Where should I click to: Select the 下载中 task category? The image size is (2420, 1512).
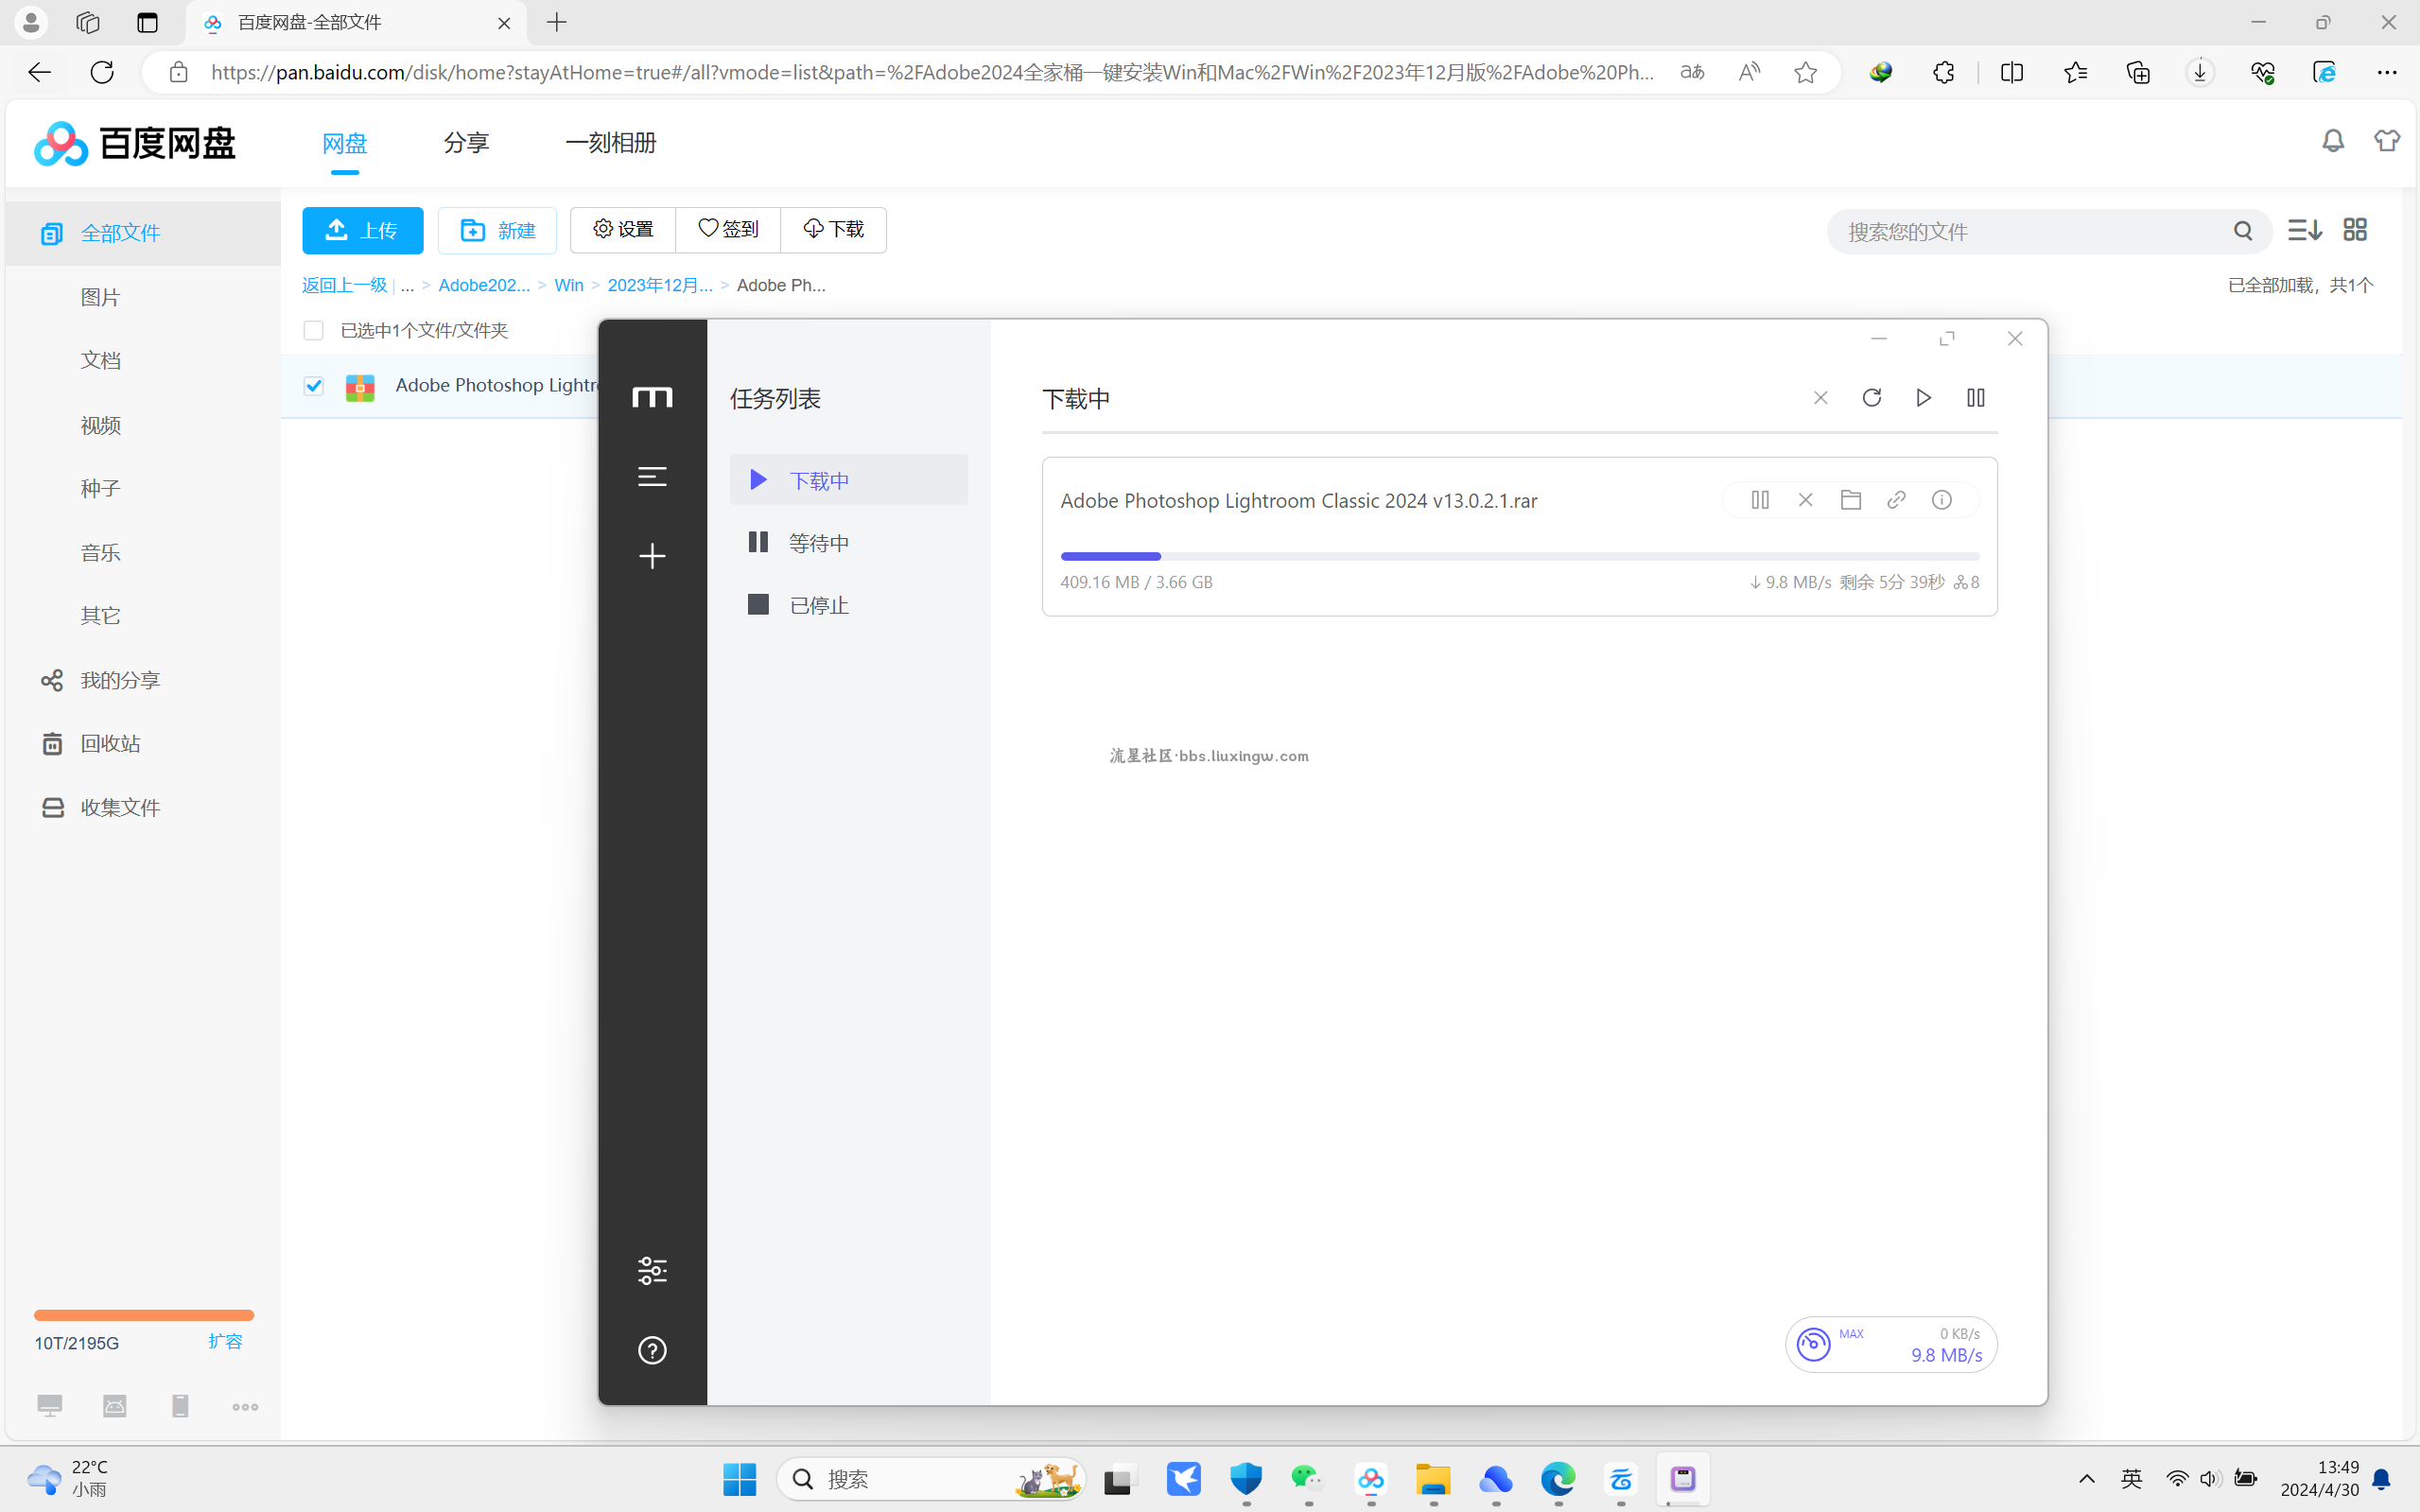848,480
